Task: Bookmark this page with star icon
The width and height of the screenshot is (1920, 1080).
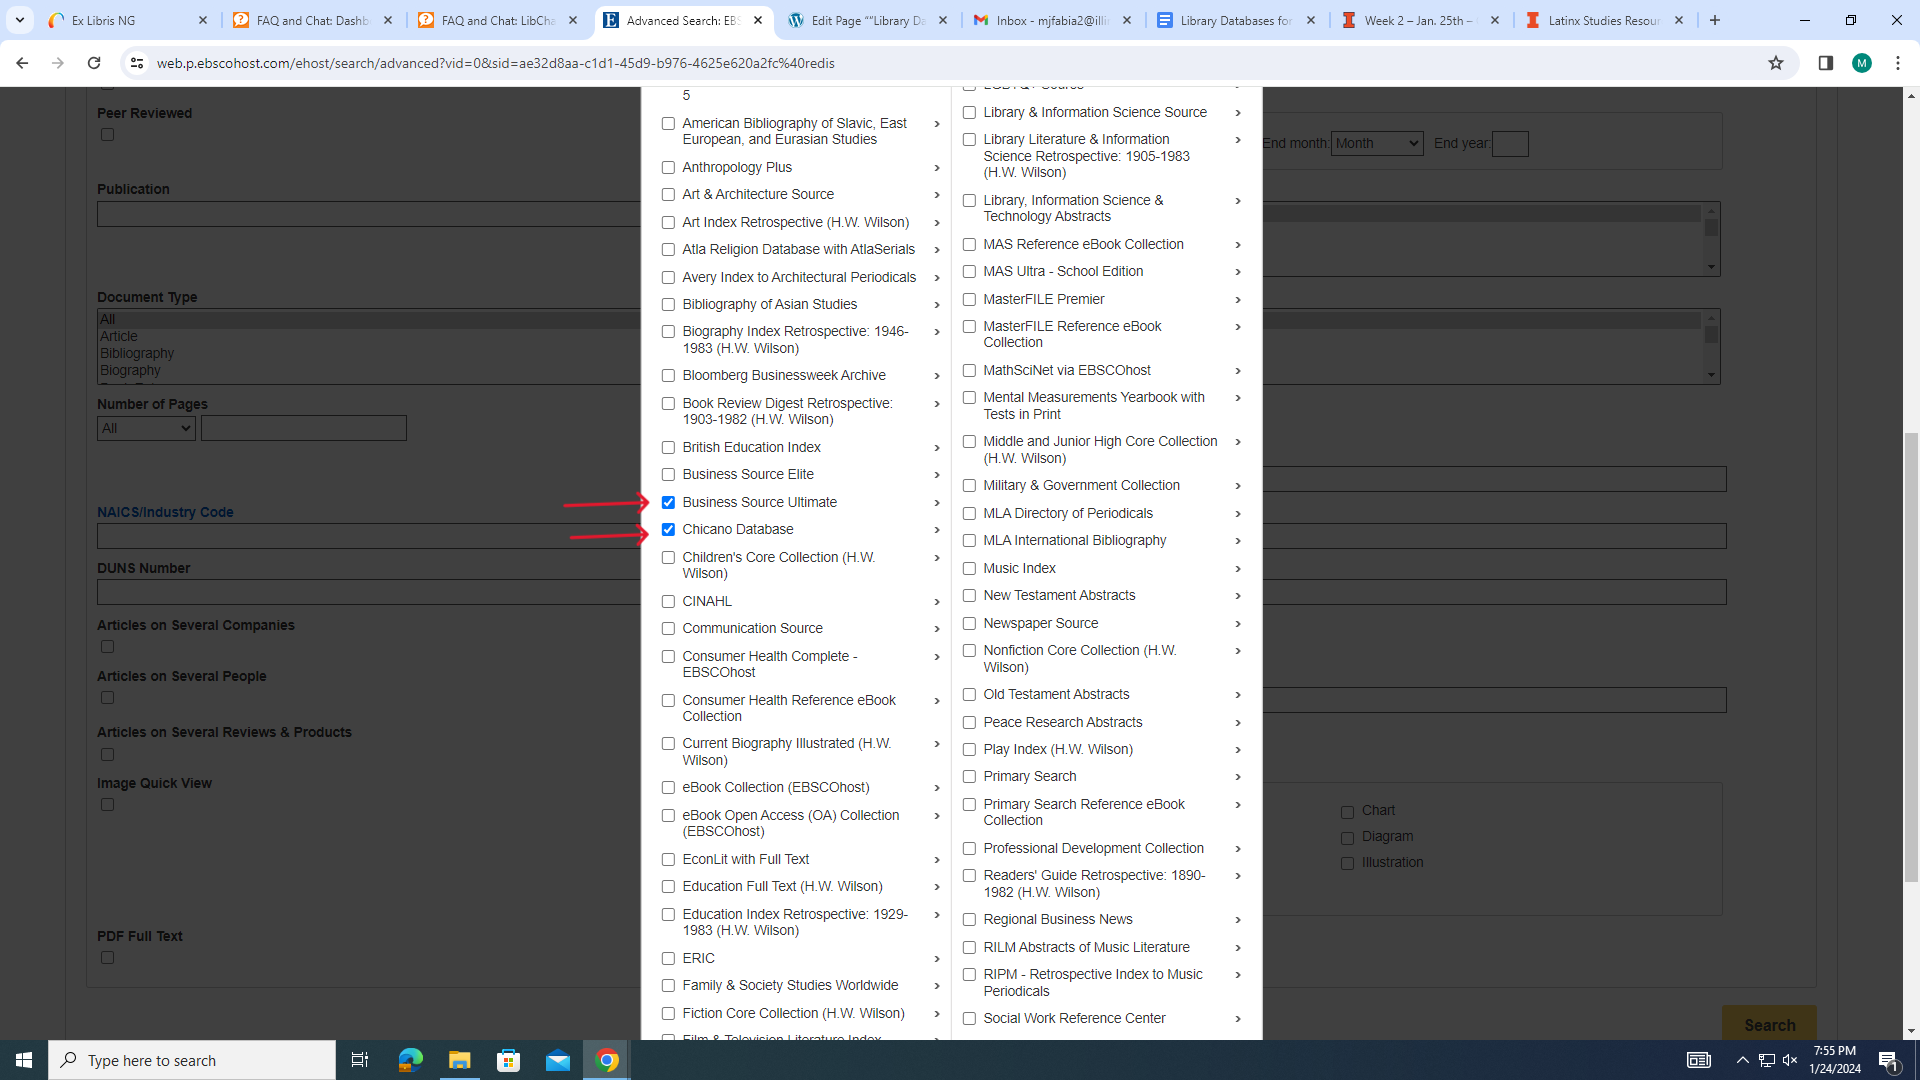Action: pyautogui.click(x=1776, y=63)
